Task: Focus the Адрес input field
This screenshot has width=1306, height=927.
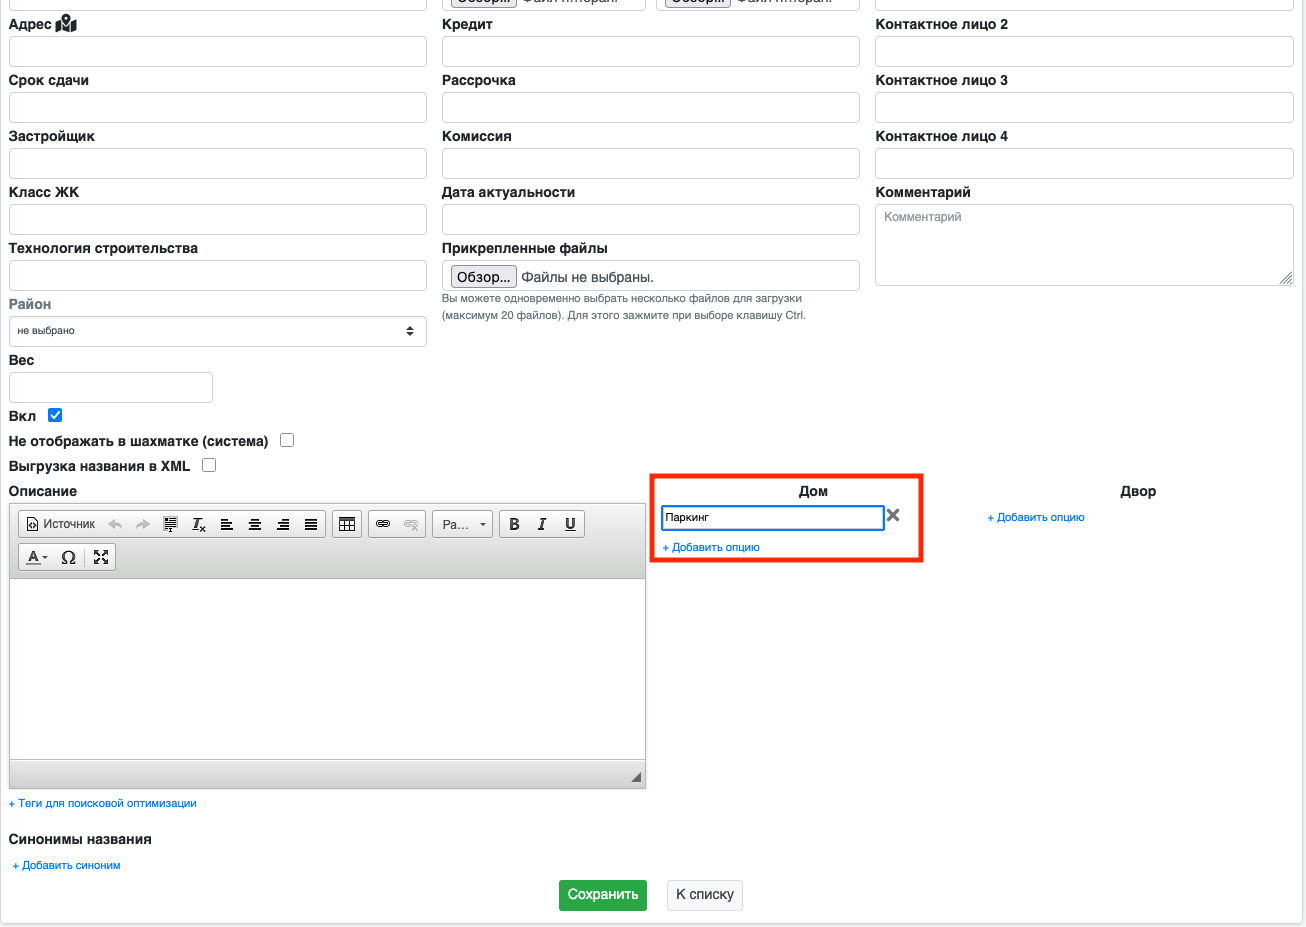Action: (x=218, y=51)
